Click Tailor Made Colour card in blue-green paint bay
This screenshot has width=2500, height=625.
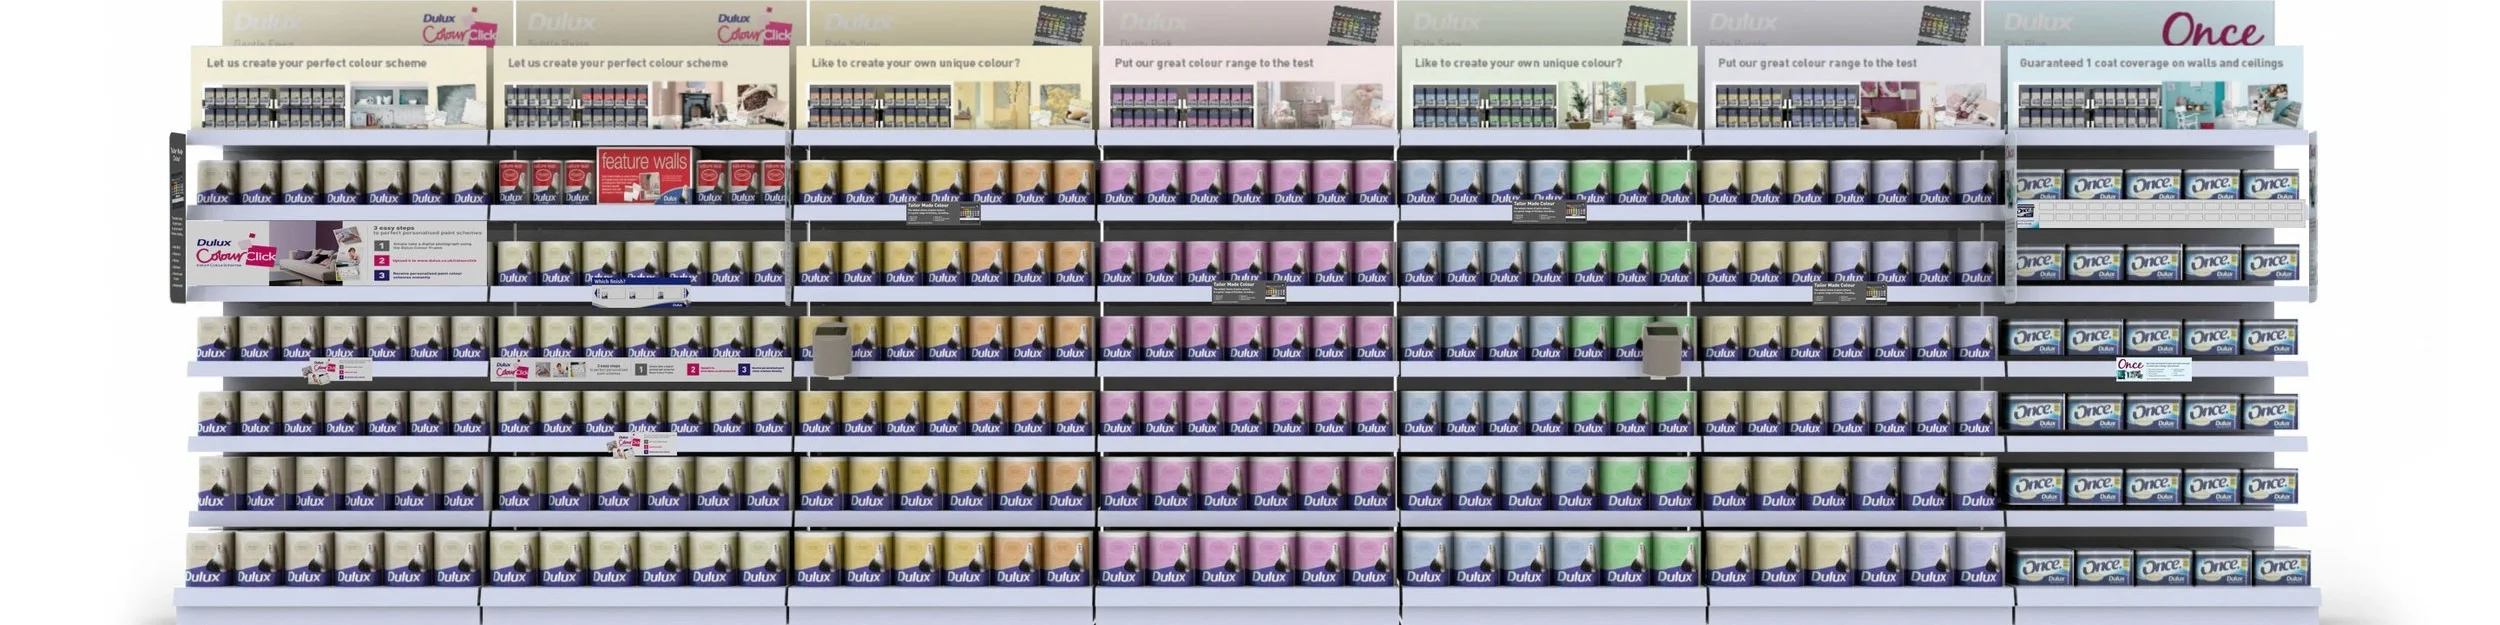point(1548,211)
